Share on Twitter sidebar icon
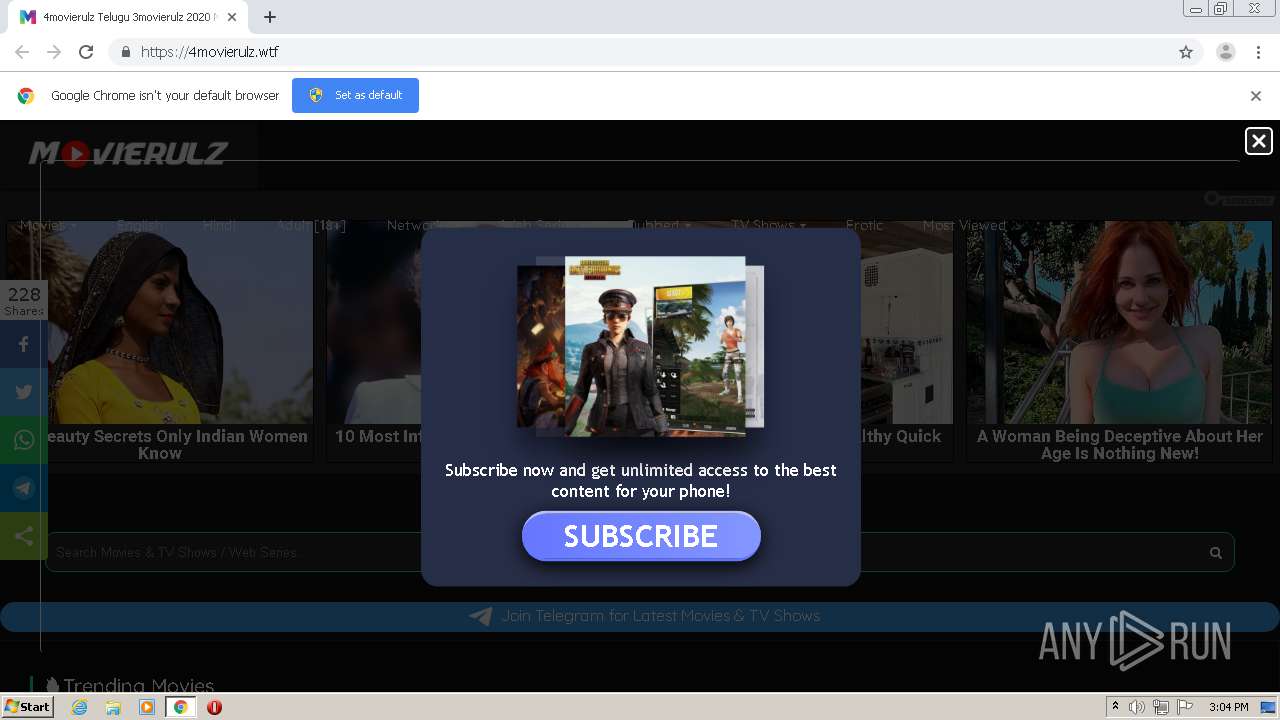Image resolution: width=1280 pixels, height=720 pixels. (24, 392)
